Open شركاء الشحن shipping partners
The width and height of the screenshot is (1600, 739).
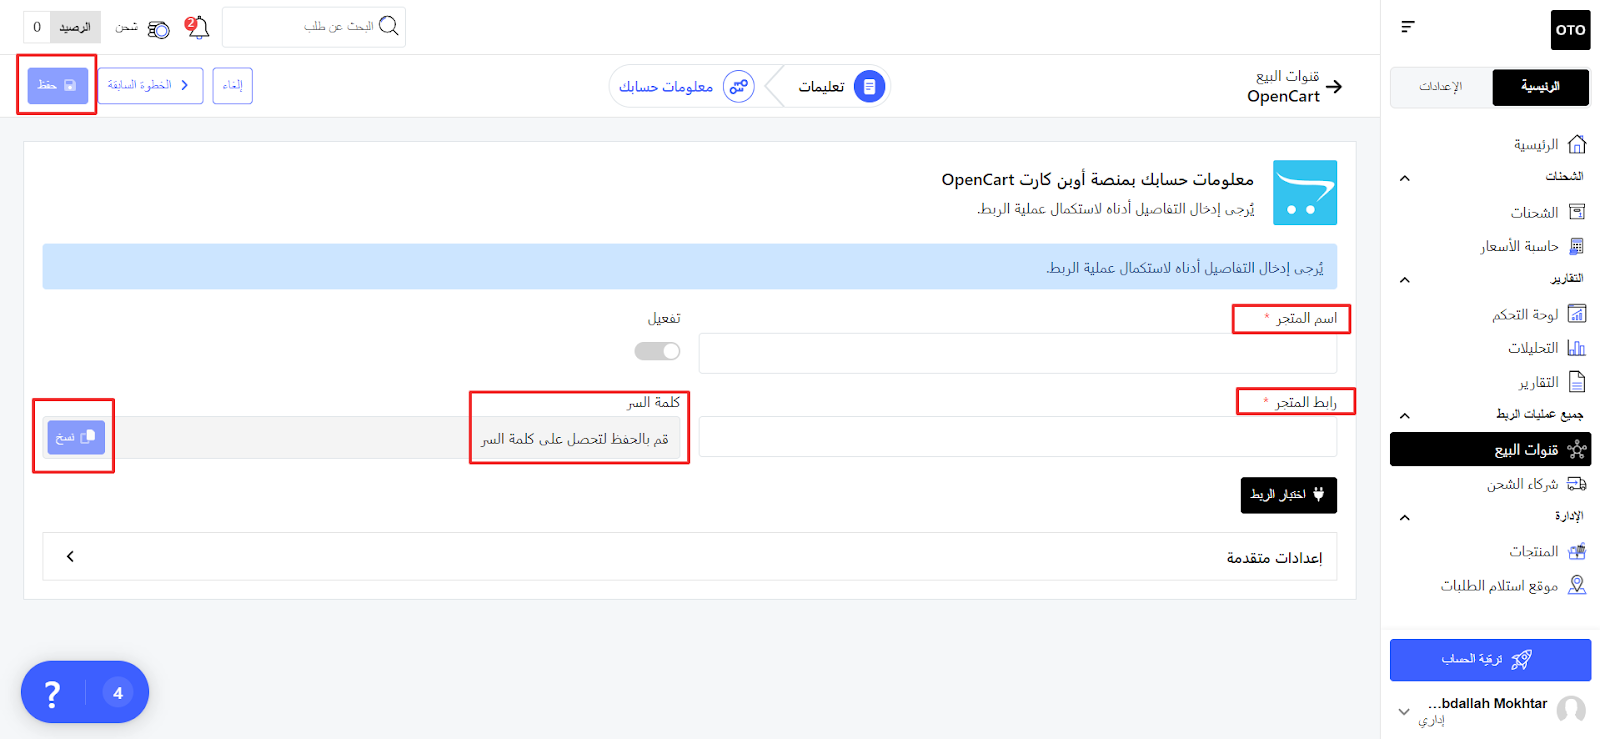tap(1536, 484)
